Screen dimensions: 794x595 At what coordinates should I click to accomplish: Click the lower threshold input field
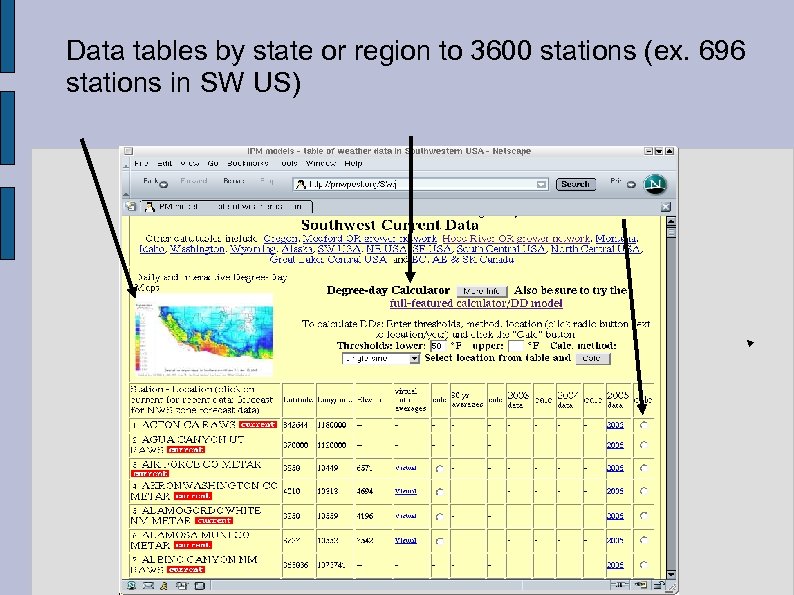click(x=437, y=346)
